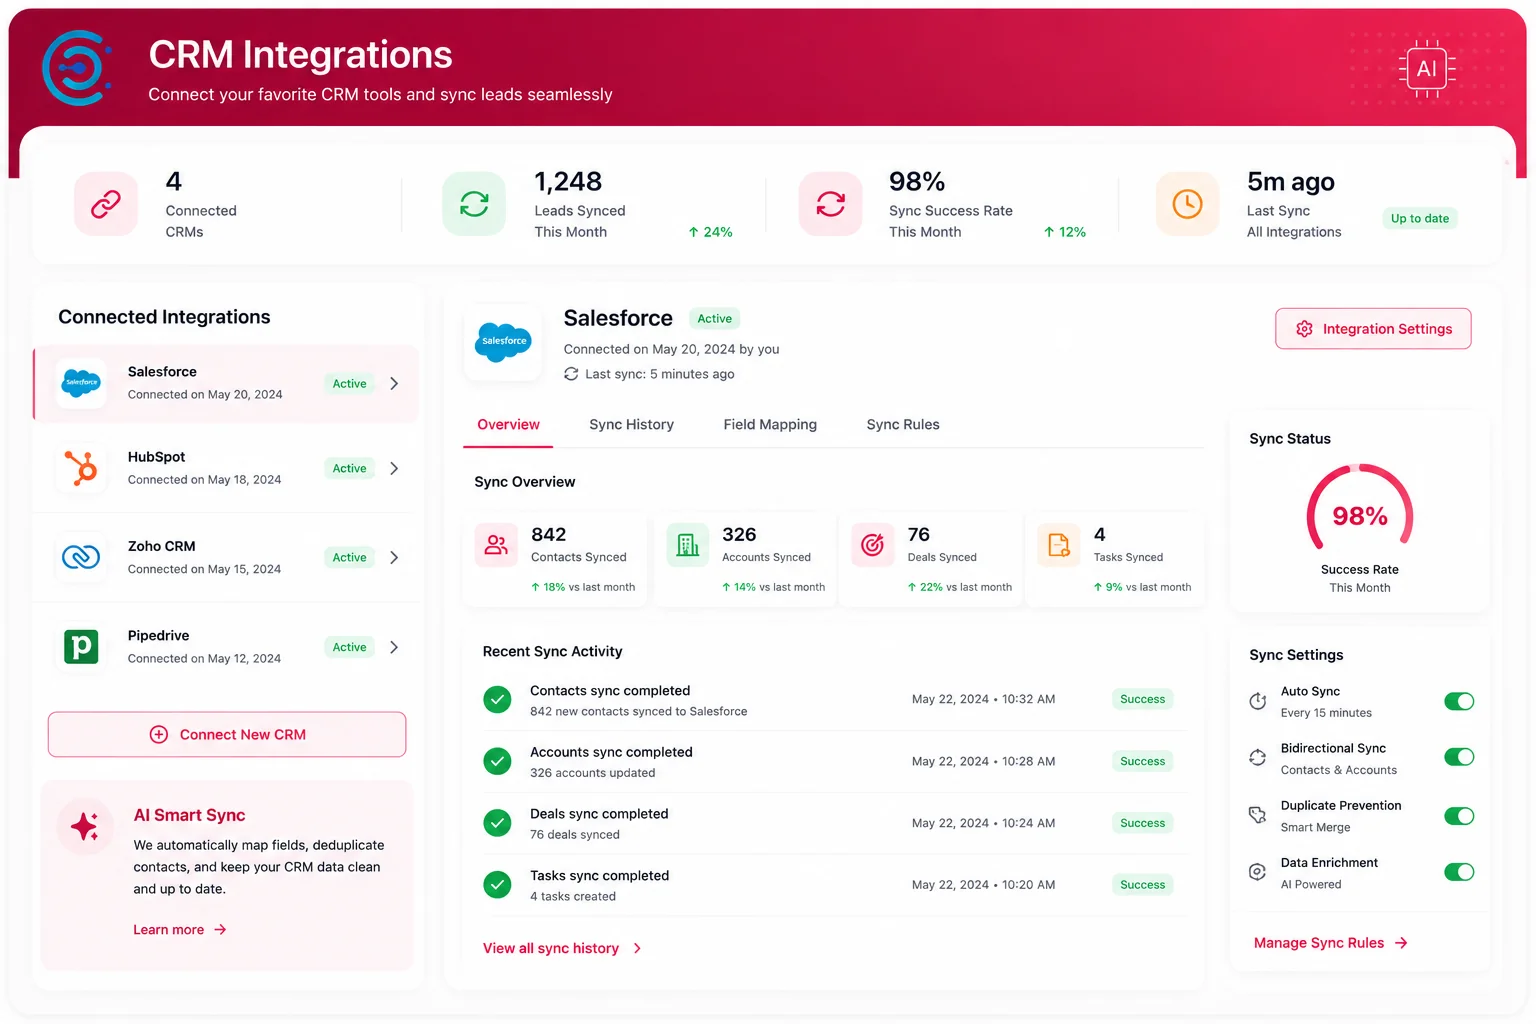Click the Leads Synced refresh icon
The image size is (1536, 1024).
(474, 204)
